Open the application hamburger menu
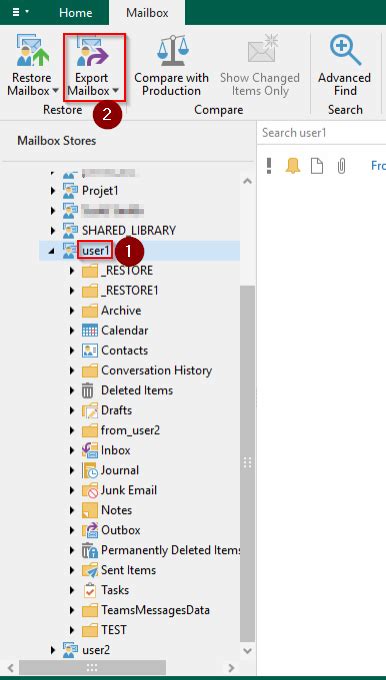 click(x=21, y=12)
